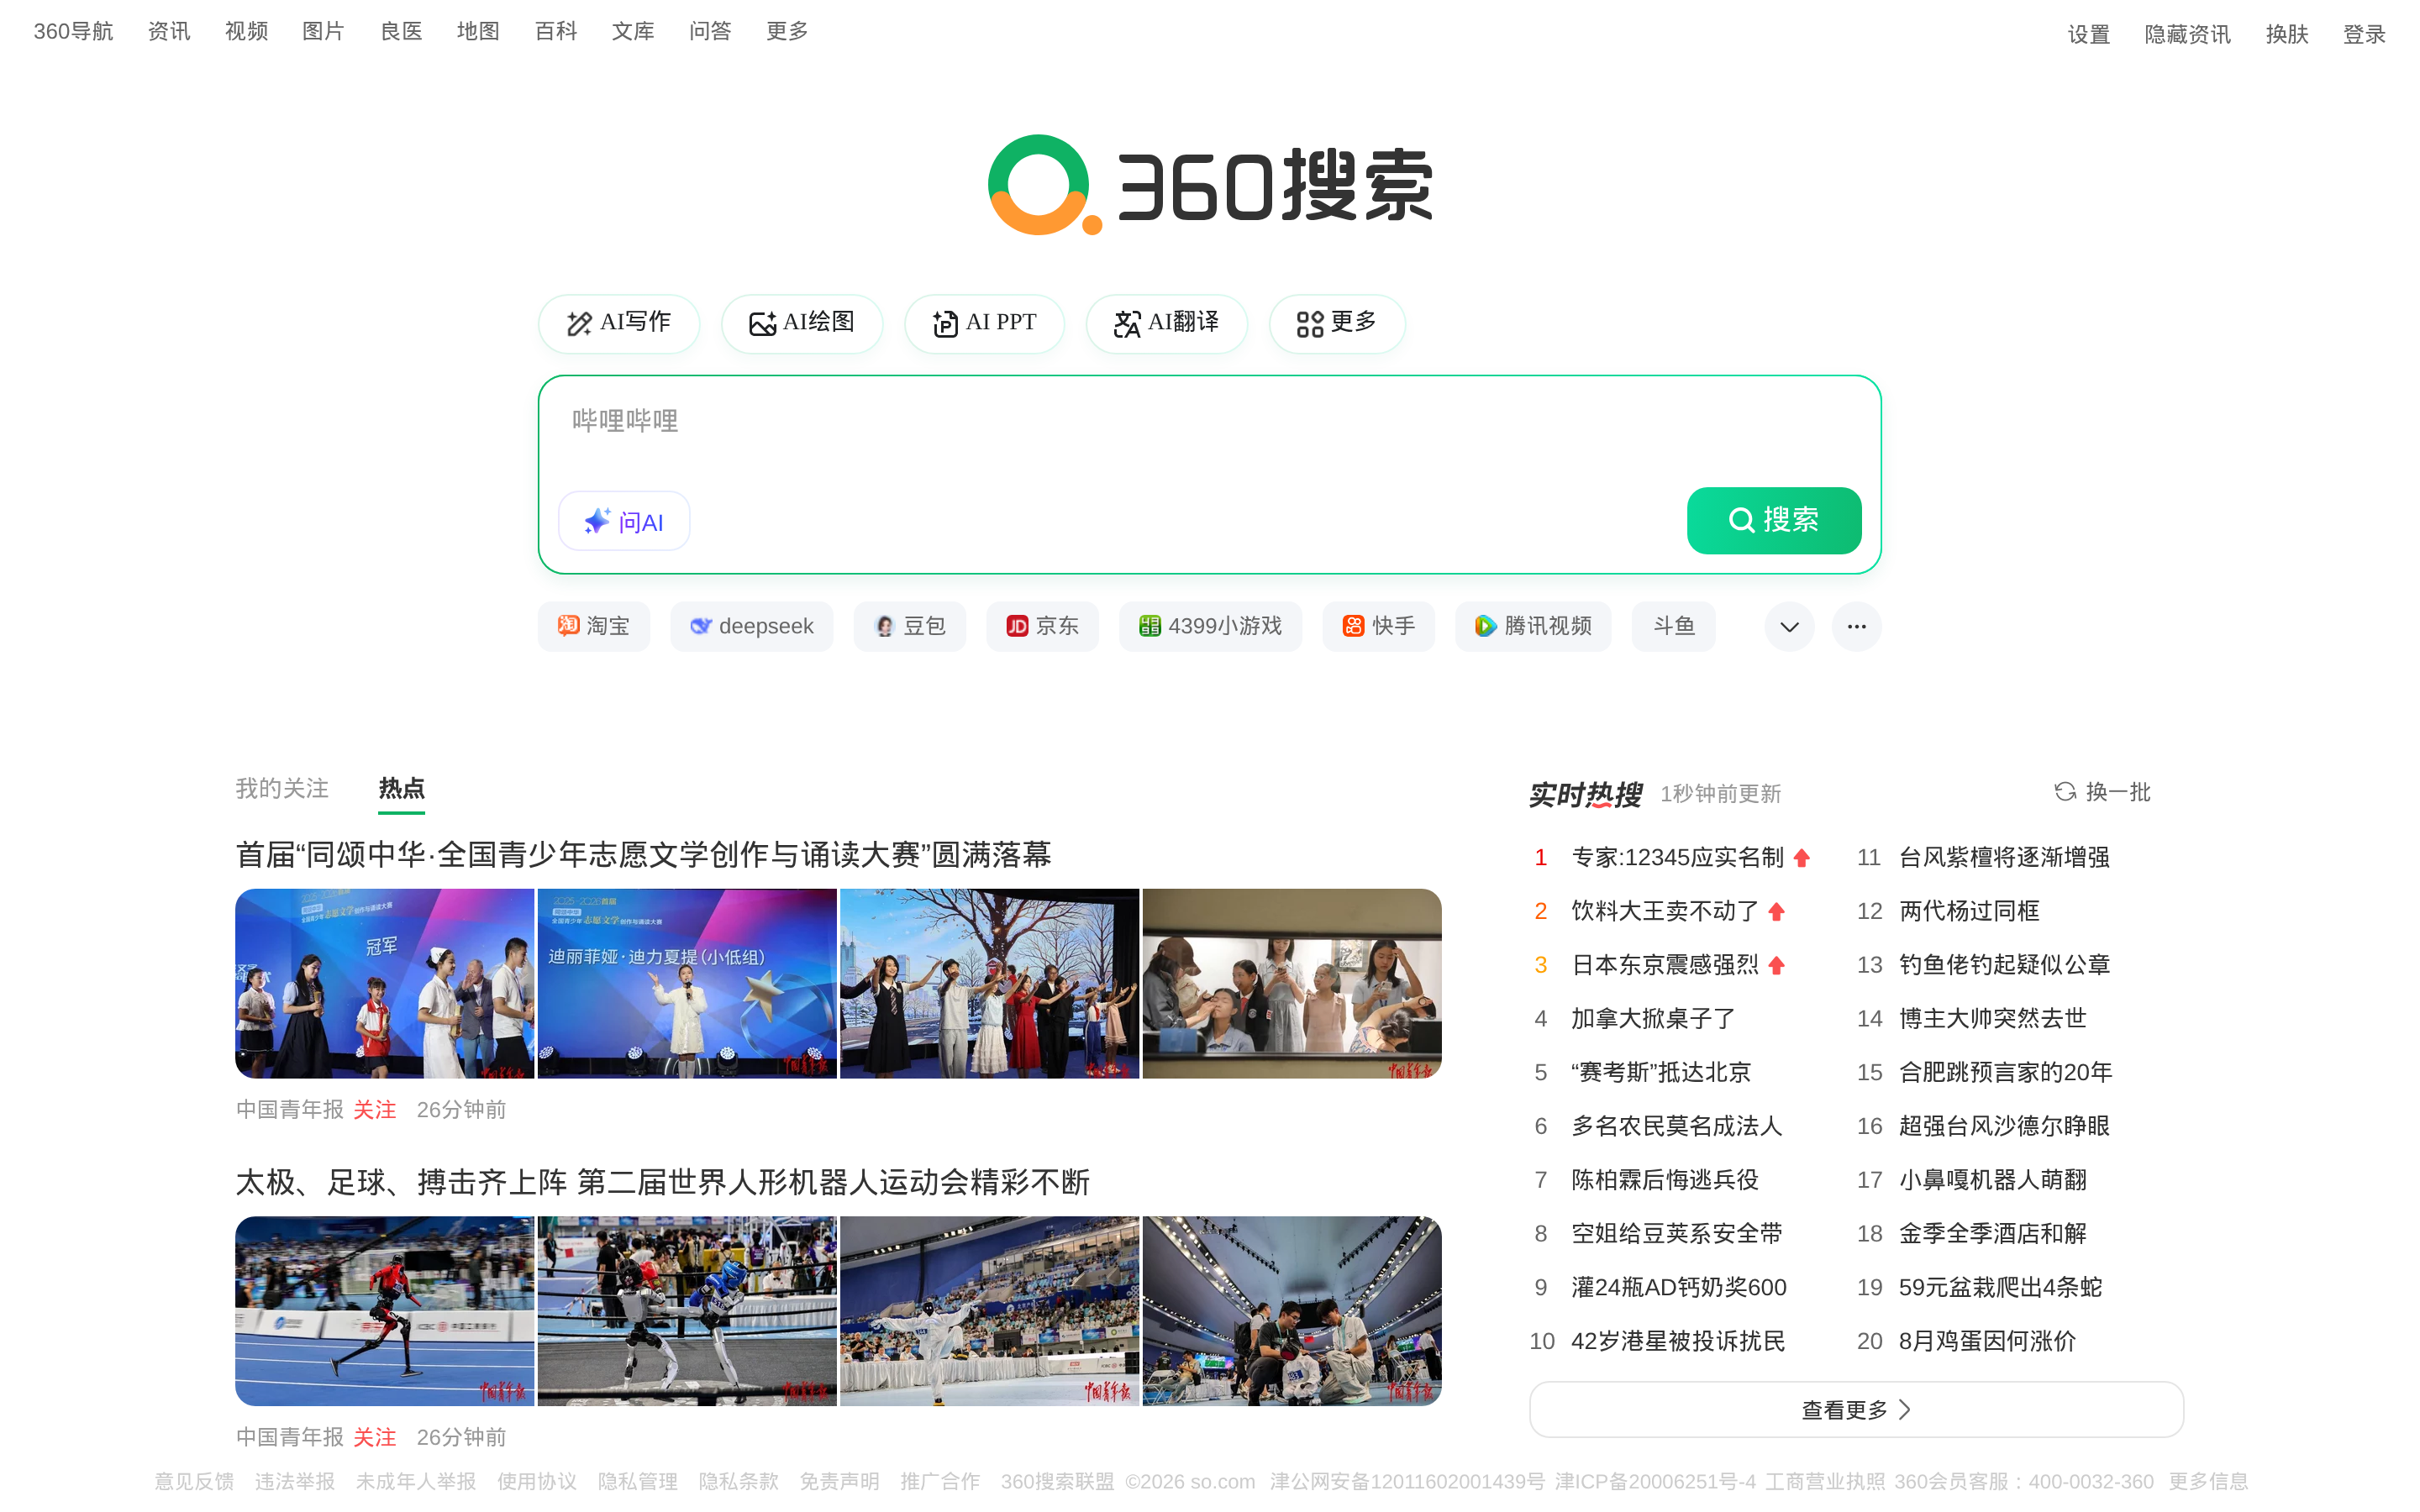Open hot search 饮料大王卖不动了
This screenshot has width=2420, height=1512.
coord(1665,911)
